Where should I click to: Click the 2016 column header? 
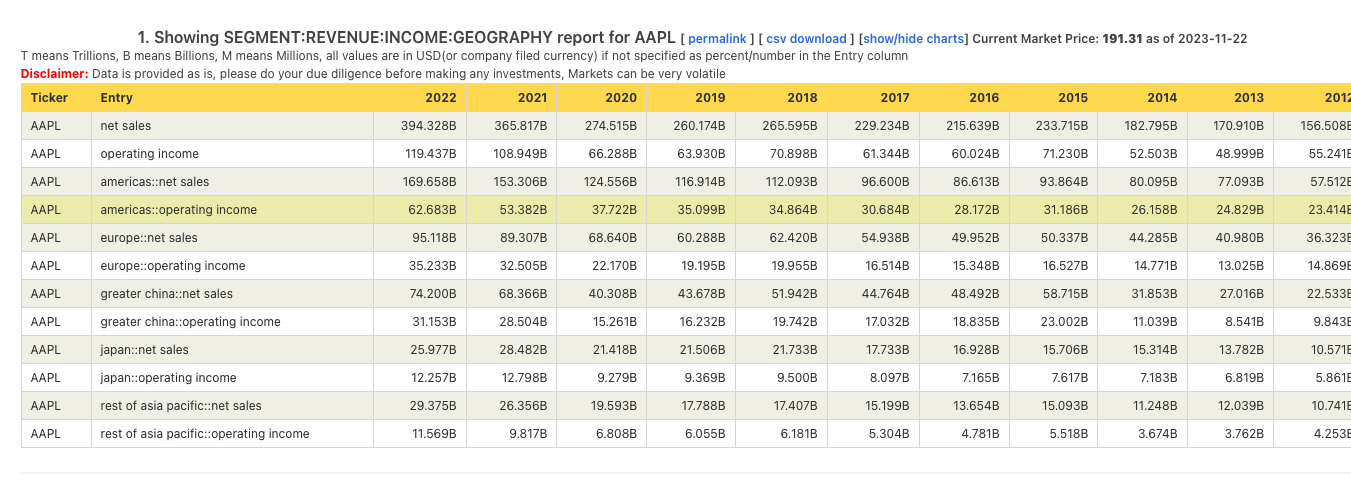pyautogui.click(x=965, y=98)
